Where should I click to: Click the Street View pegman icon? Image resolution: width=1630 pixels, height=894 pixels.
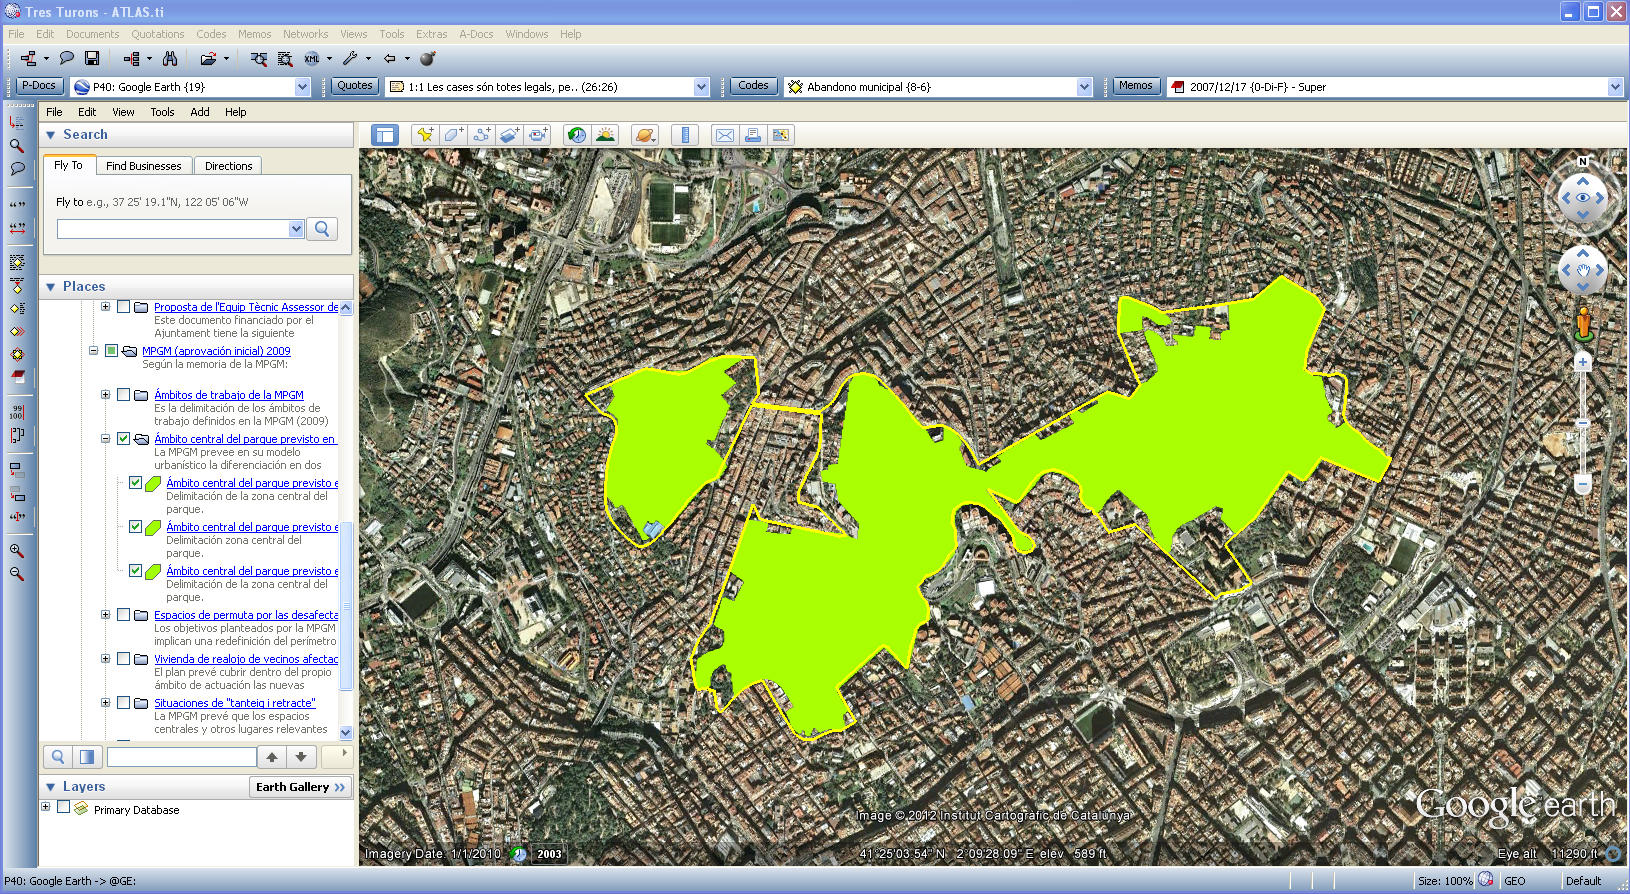(x=1582, y=323)
